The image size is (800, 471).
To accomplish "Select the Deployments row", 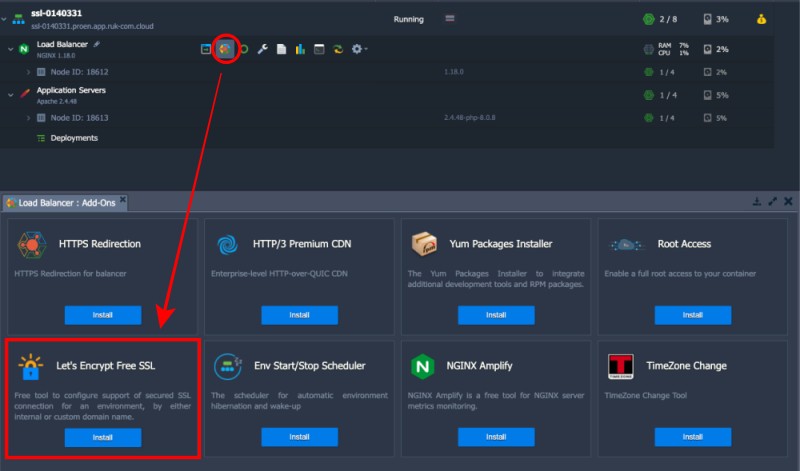I will [387, 138].
